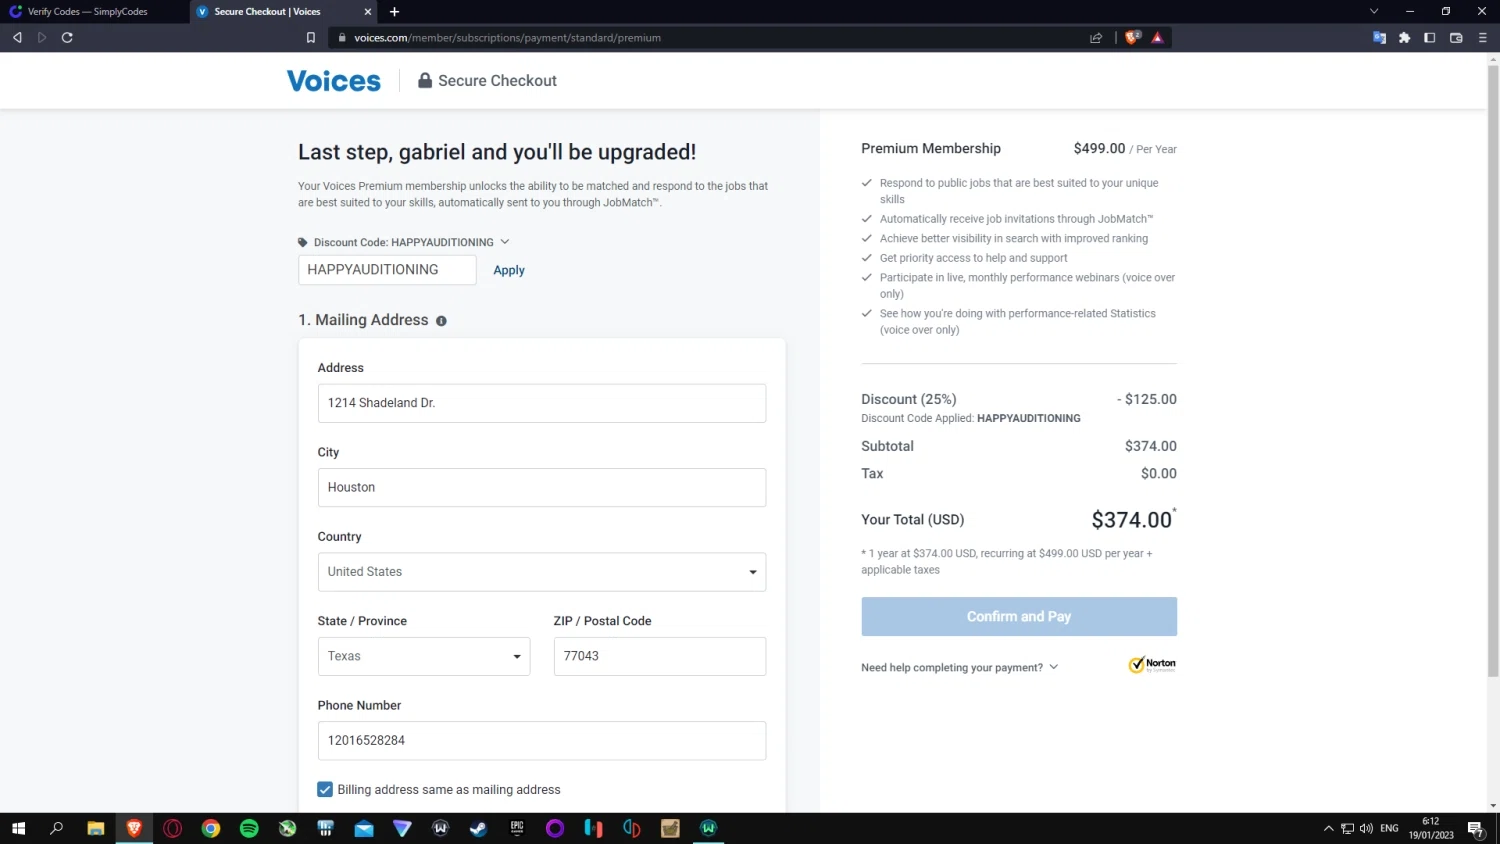Click the browser address bar URL
1500x844 pixels.
507,38
